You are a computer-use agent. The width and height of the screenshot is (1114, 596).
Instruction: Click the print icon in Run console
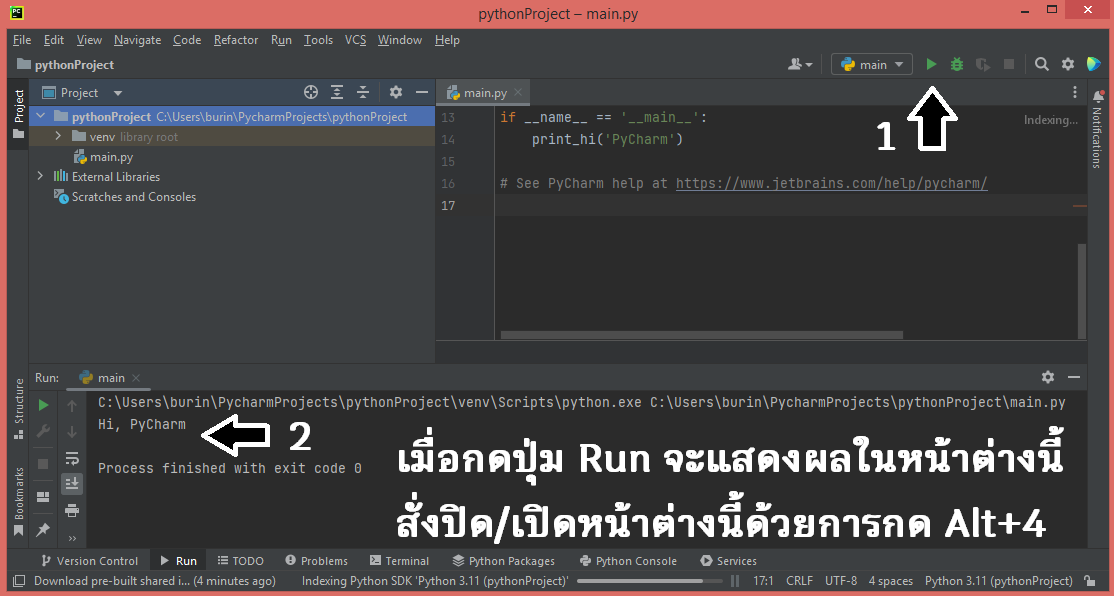(x=72, y=510)
